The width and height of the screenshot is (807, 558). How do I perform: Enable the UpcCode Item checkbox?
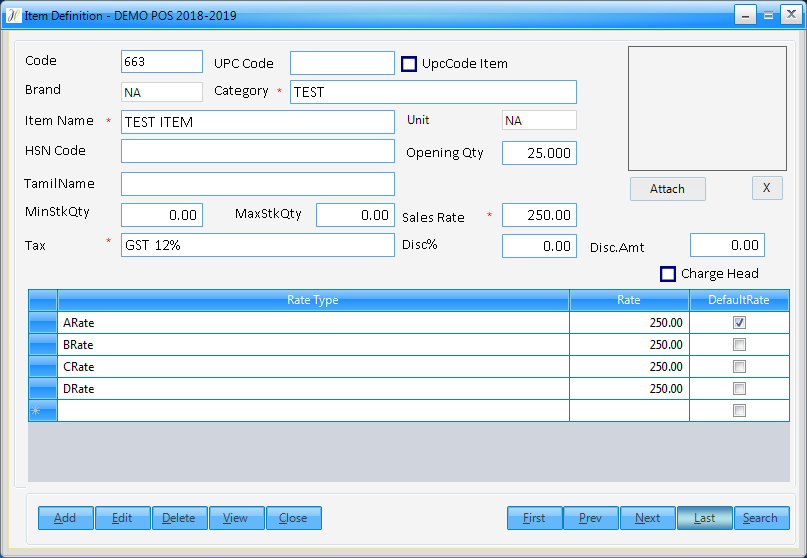(x=409, y=64)
